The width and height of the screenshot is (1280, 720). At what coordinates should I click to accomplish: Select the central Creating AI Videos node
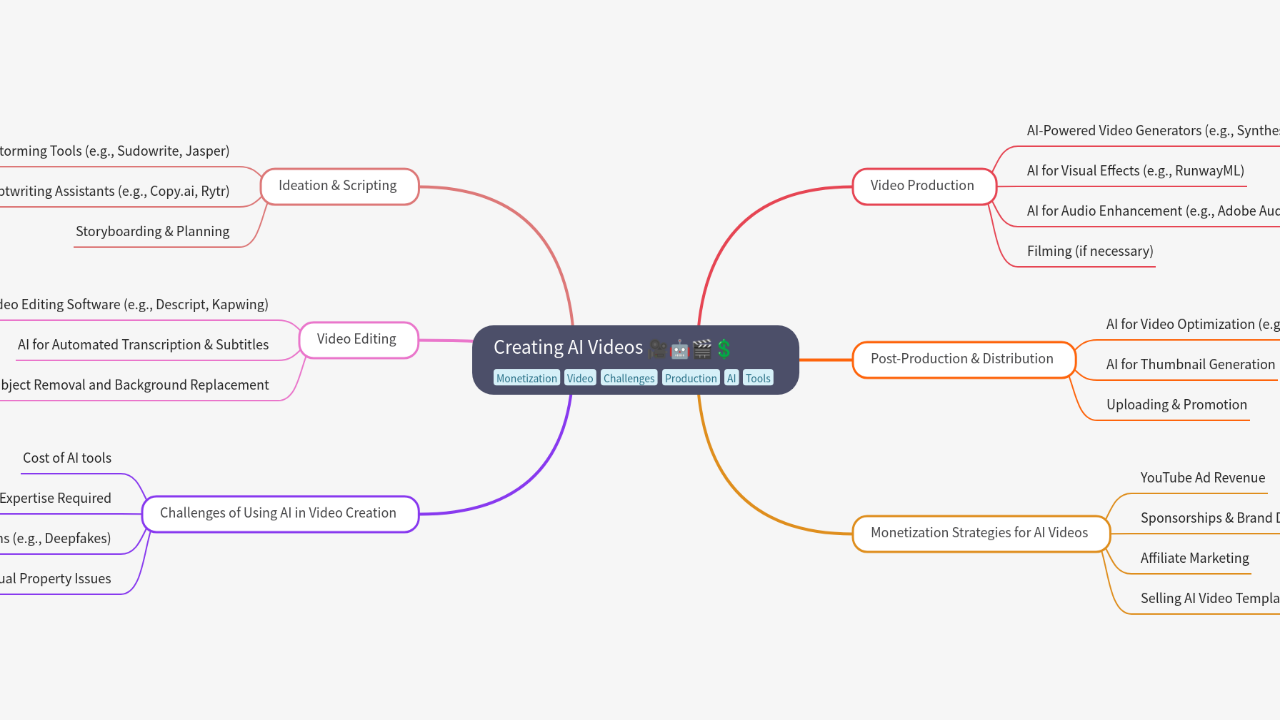point(635,360)
